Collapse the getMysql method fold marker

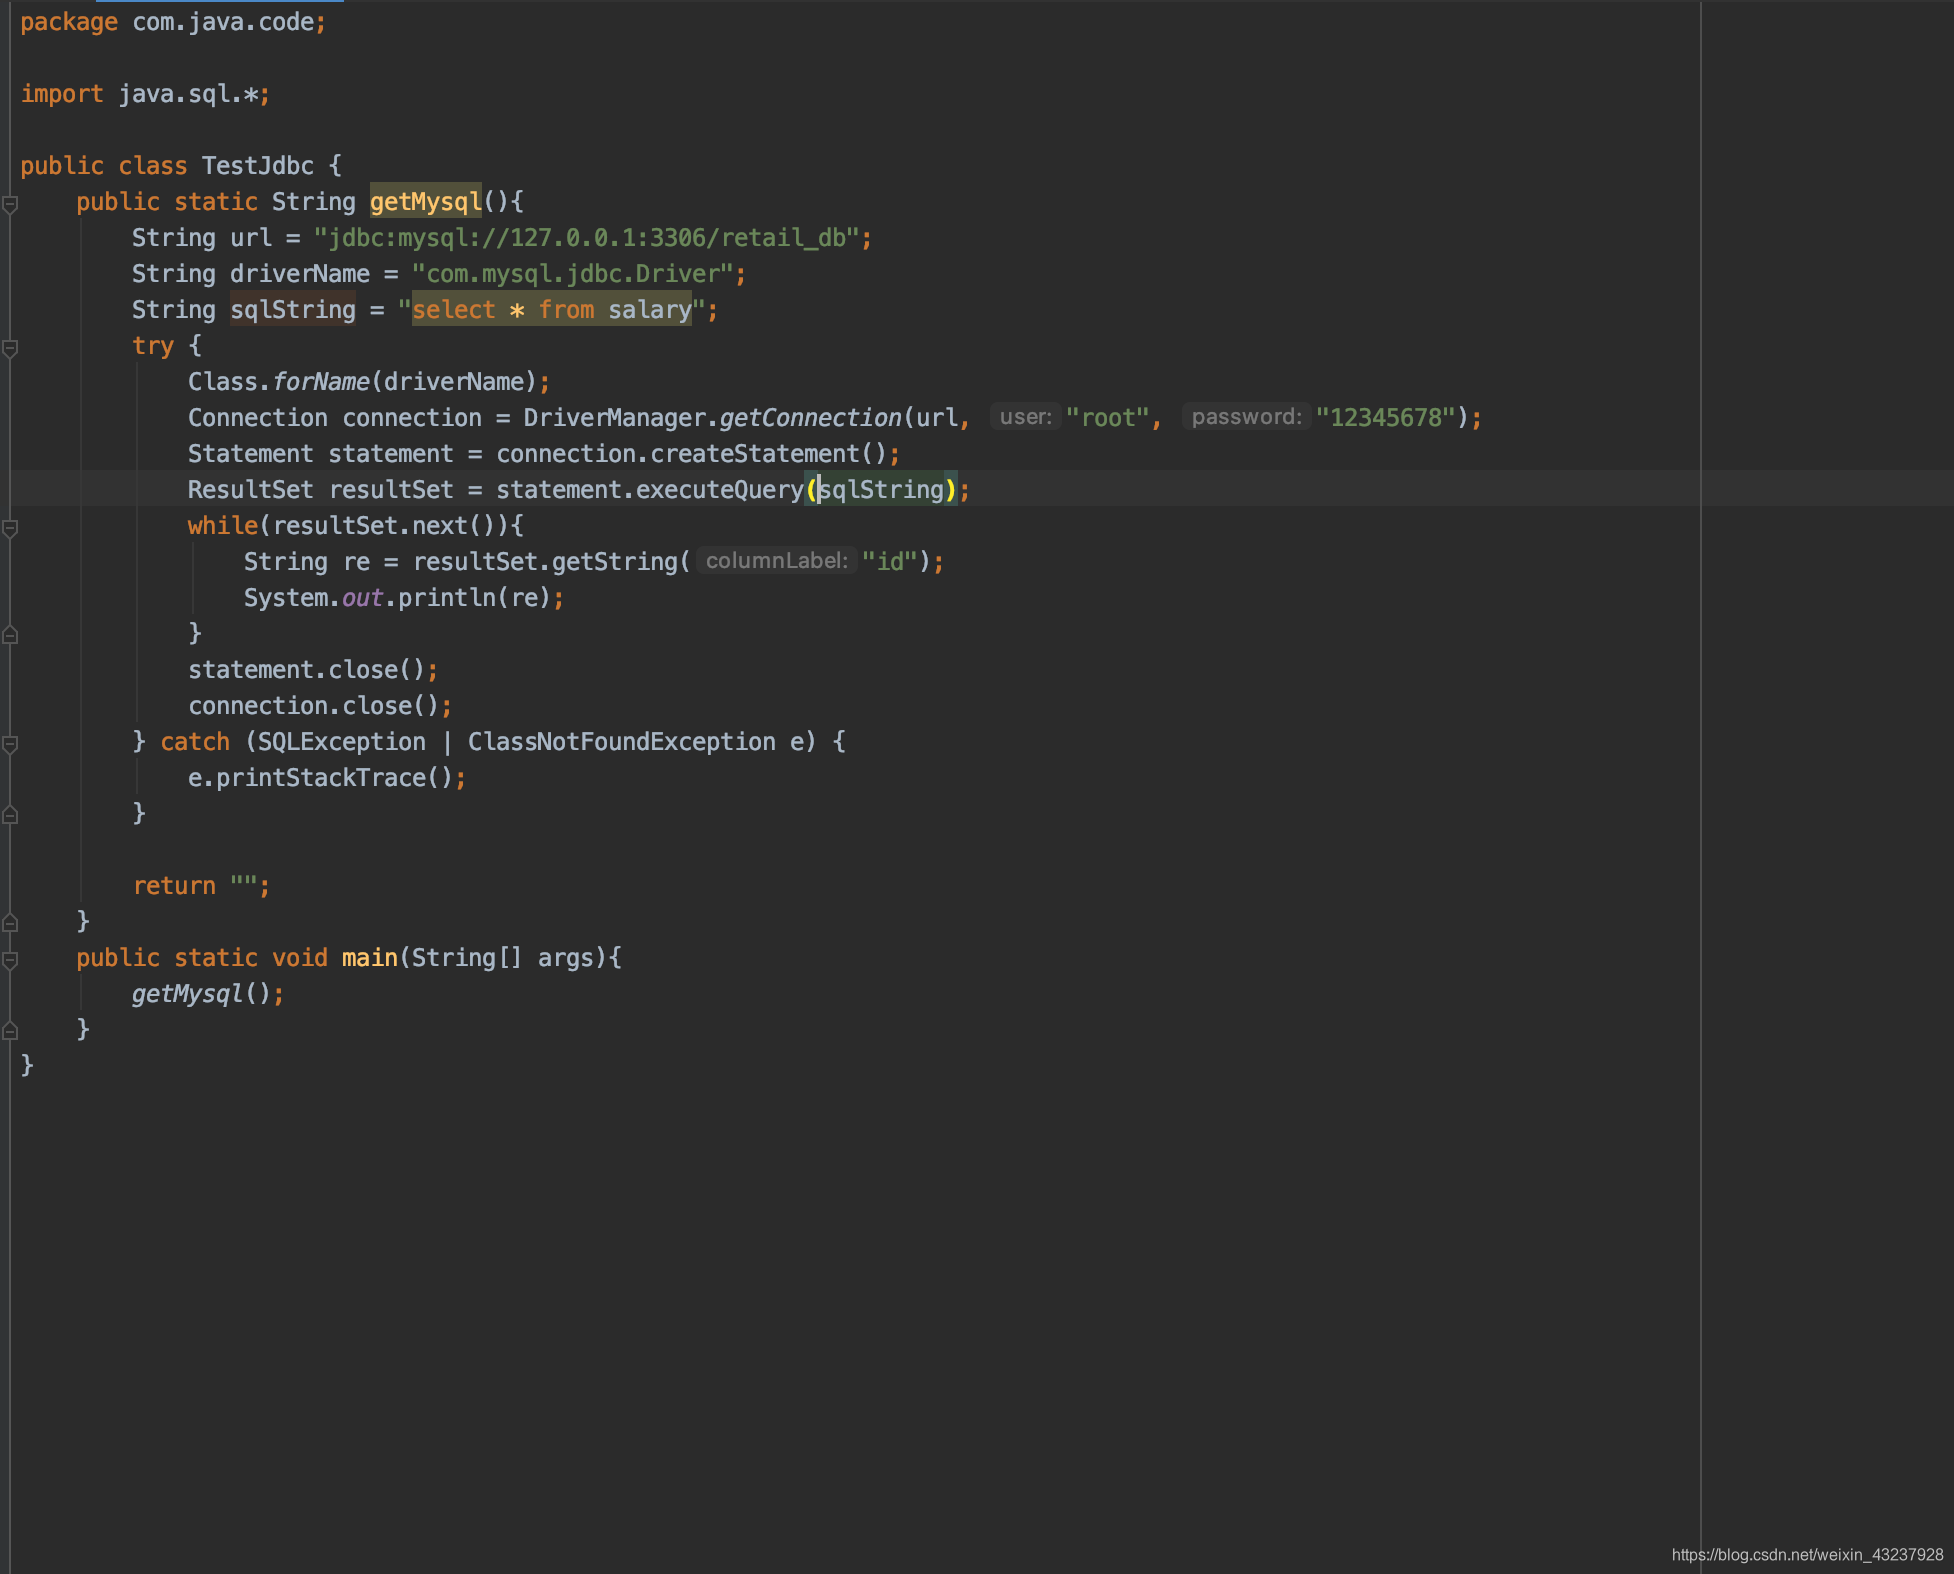[x=10, y=204]
